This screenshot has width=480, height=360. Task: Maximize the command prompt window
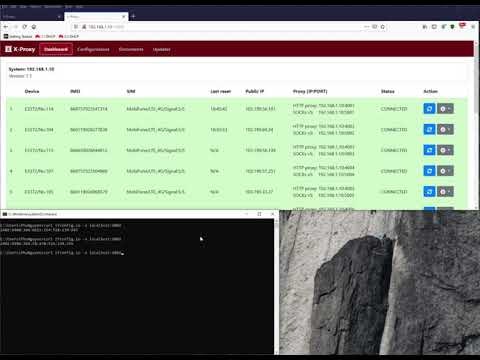[259, 214]
